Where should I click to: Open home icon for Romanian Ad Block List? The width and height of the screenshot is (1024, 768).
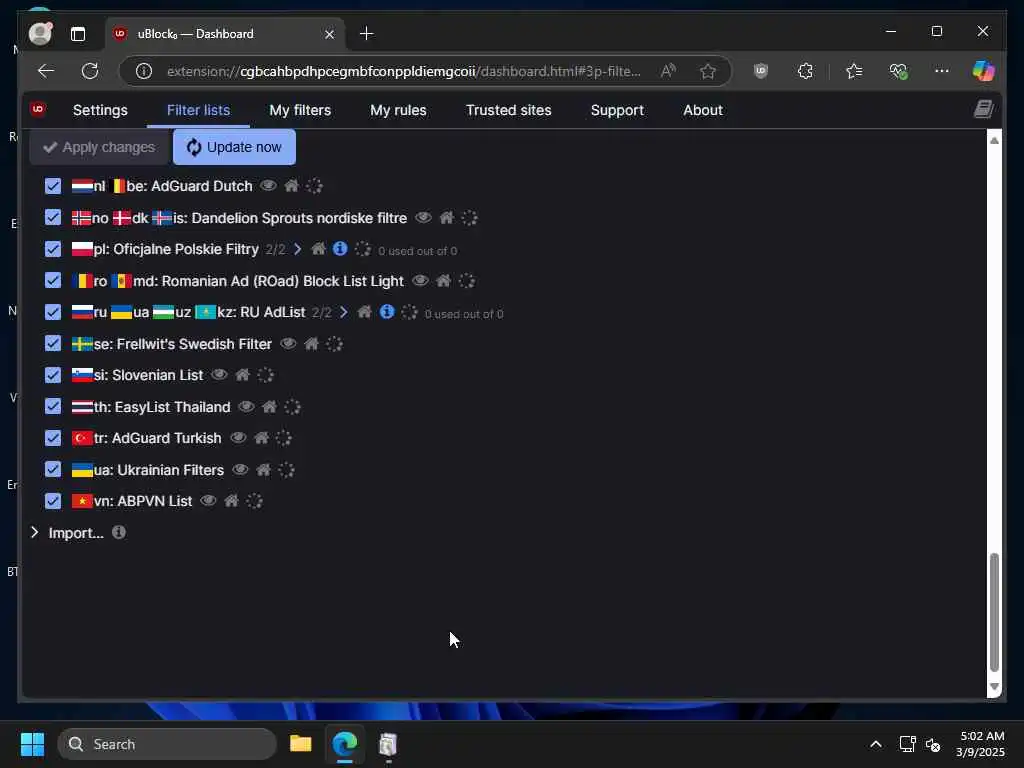click(443, 281)
